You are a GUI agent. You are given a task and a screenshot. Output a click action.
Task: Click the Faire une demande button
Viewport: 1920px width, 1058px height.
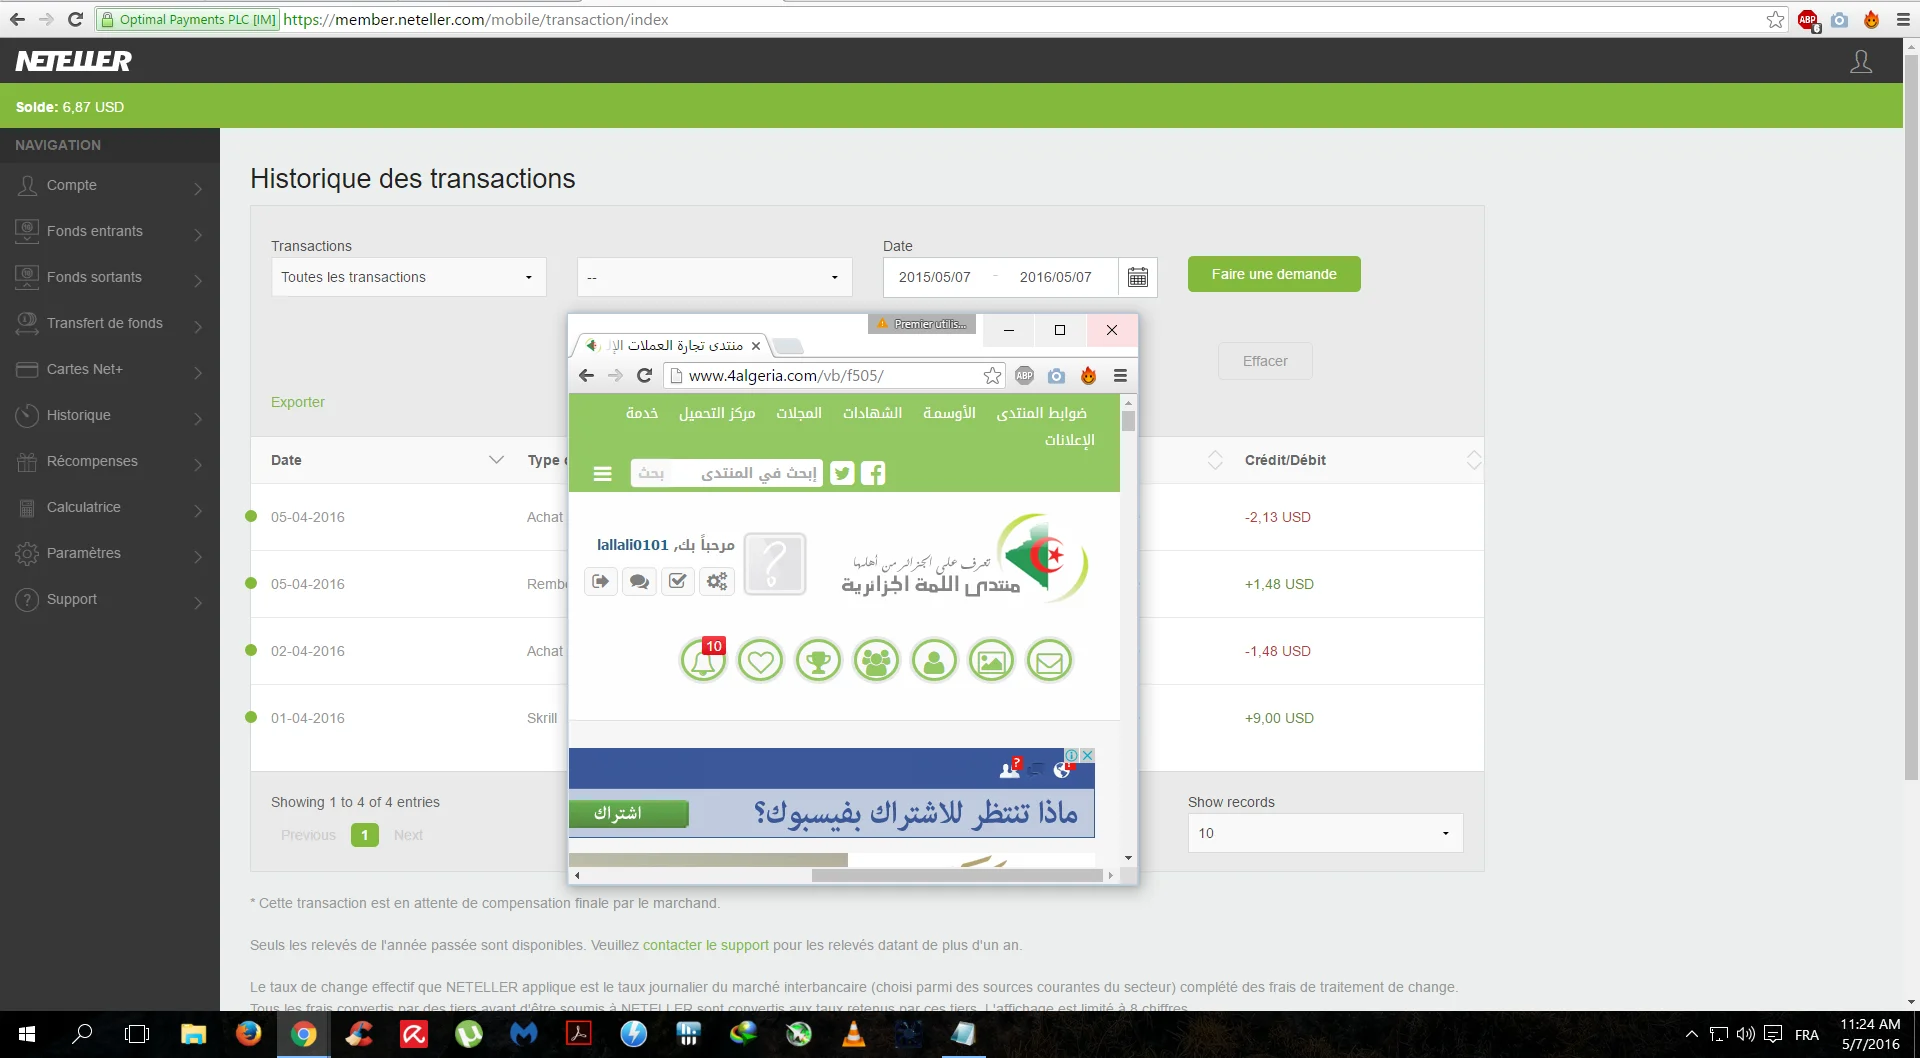coord(1273,274)
